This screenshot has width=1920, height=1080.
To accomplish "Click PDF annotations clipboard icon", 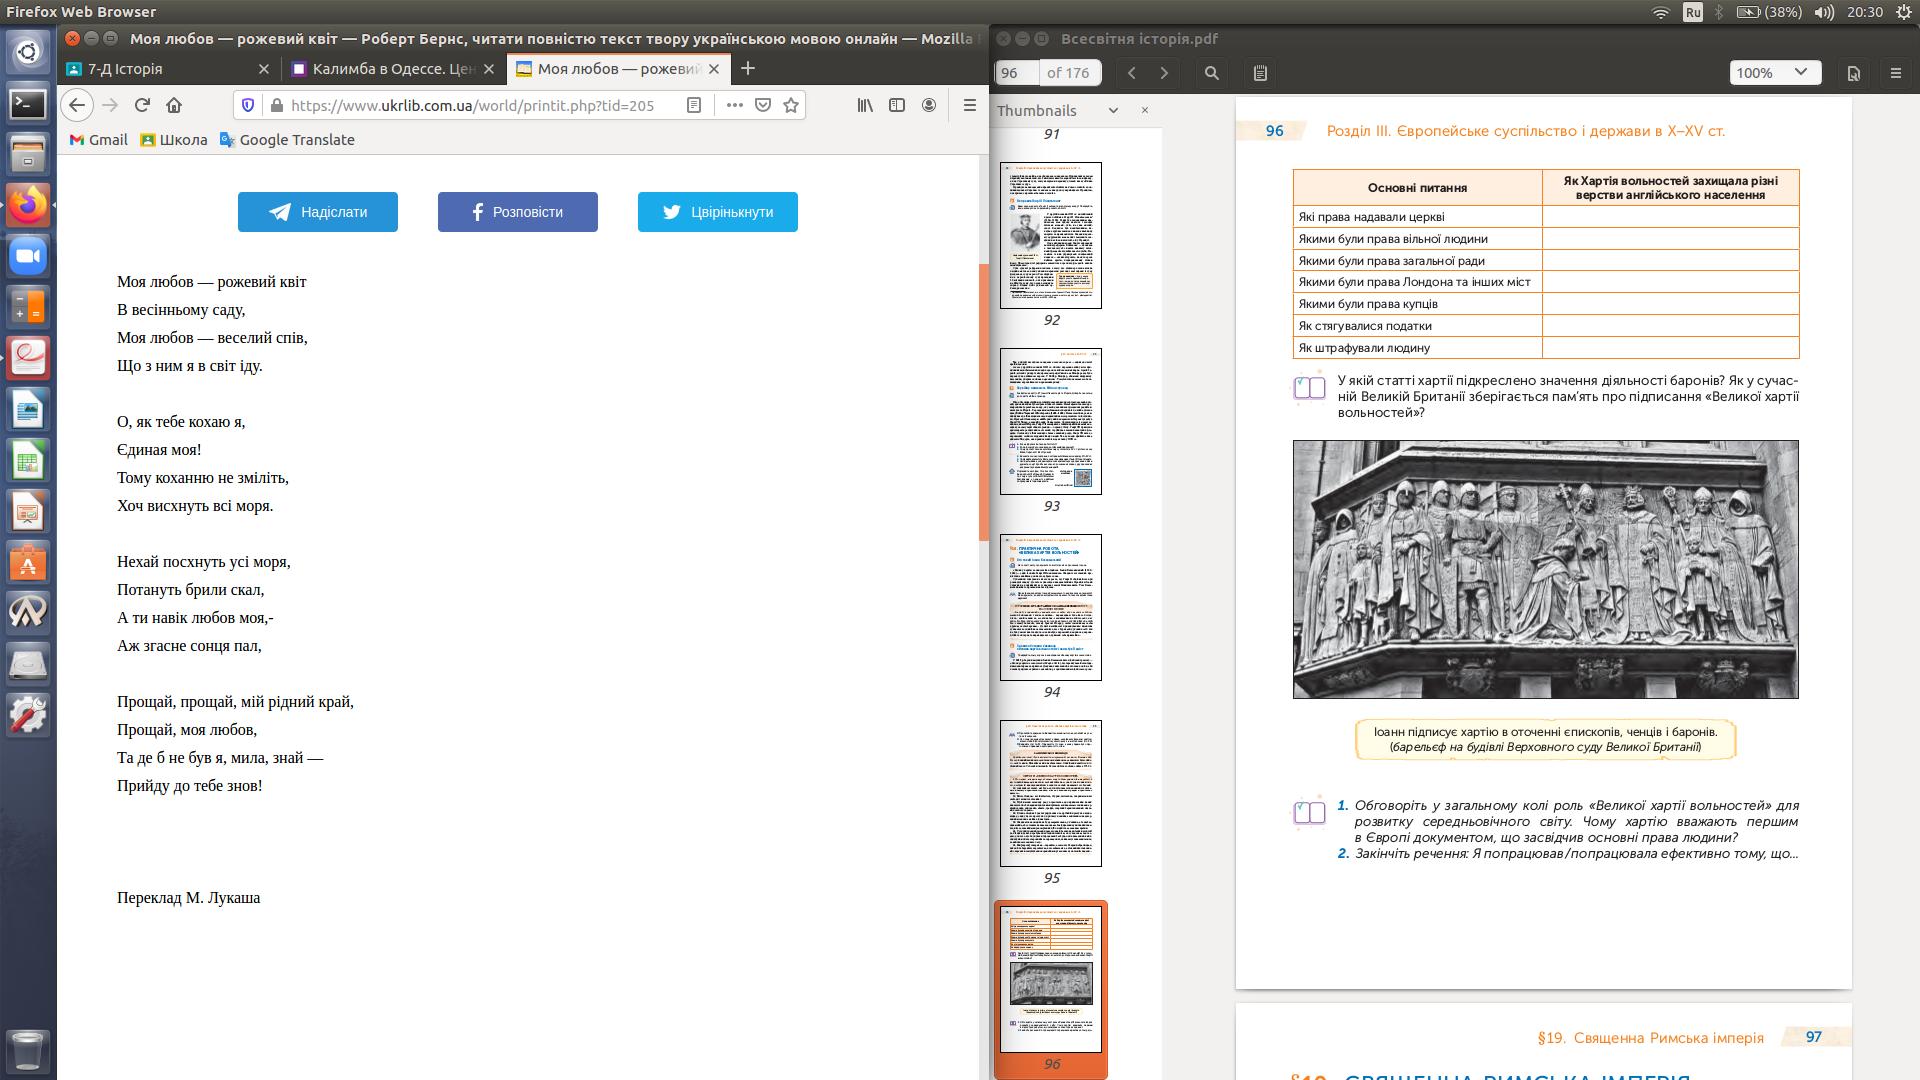I will [x=1260, y=73].
